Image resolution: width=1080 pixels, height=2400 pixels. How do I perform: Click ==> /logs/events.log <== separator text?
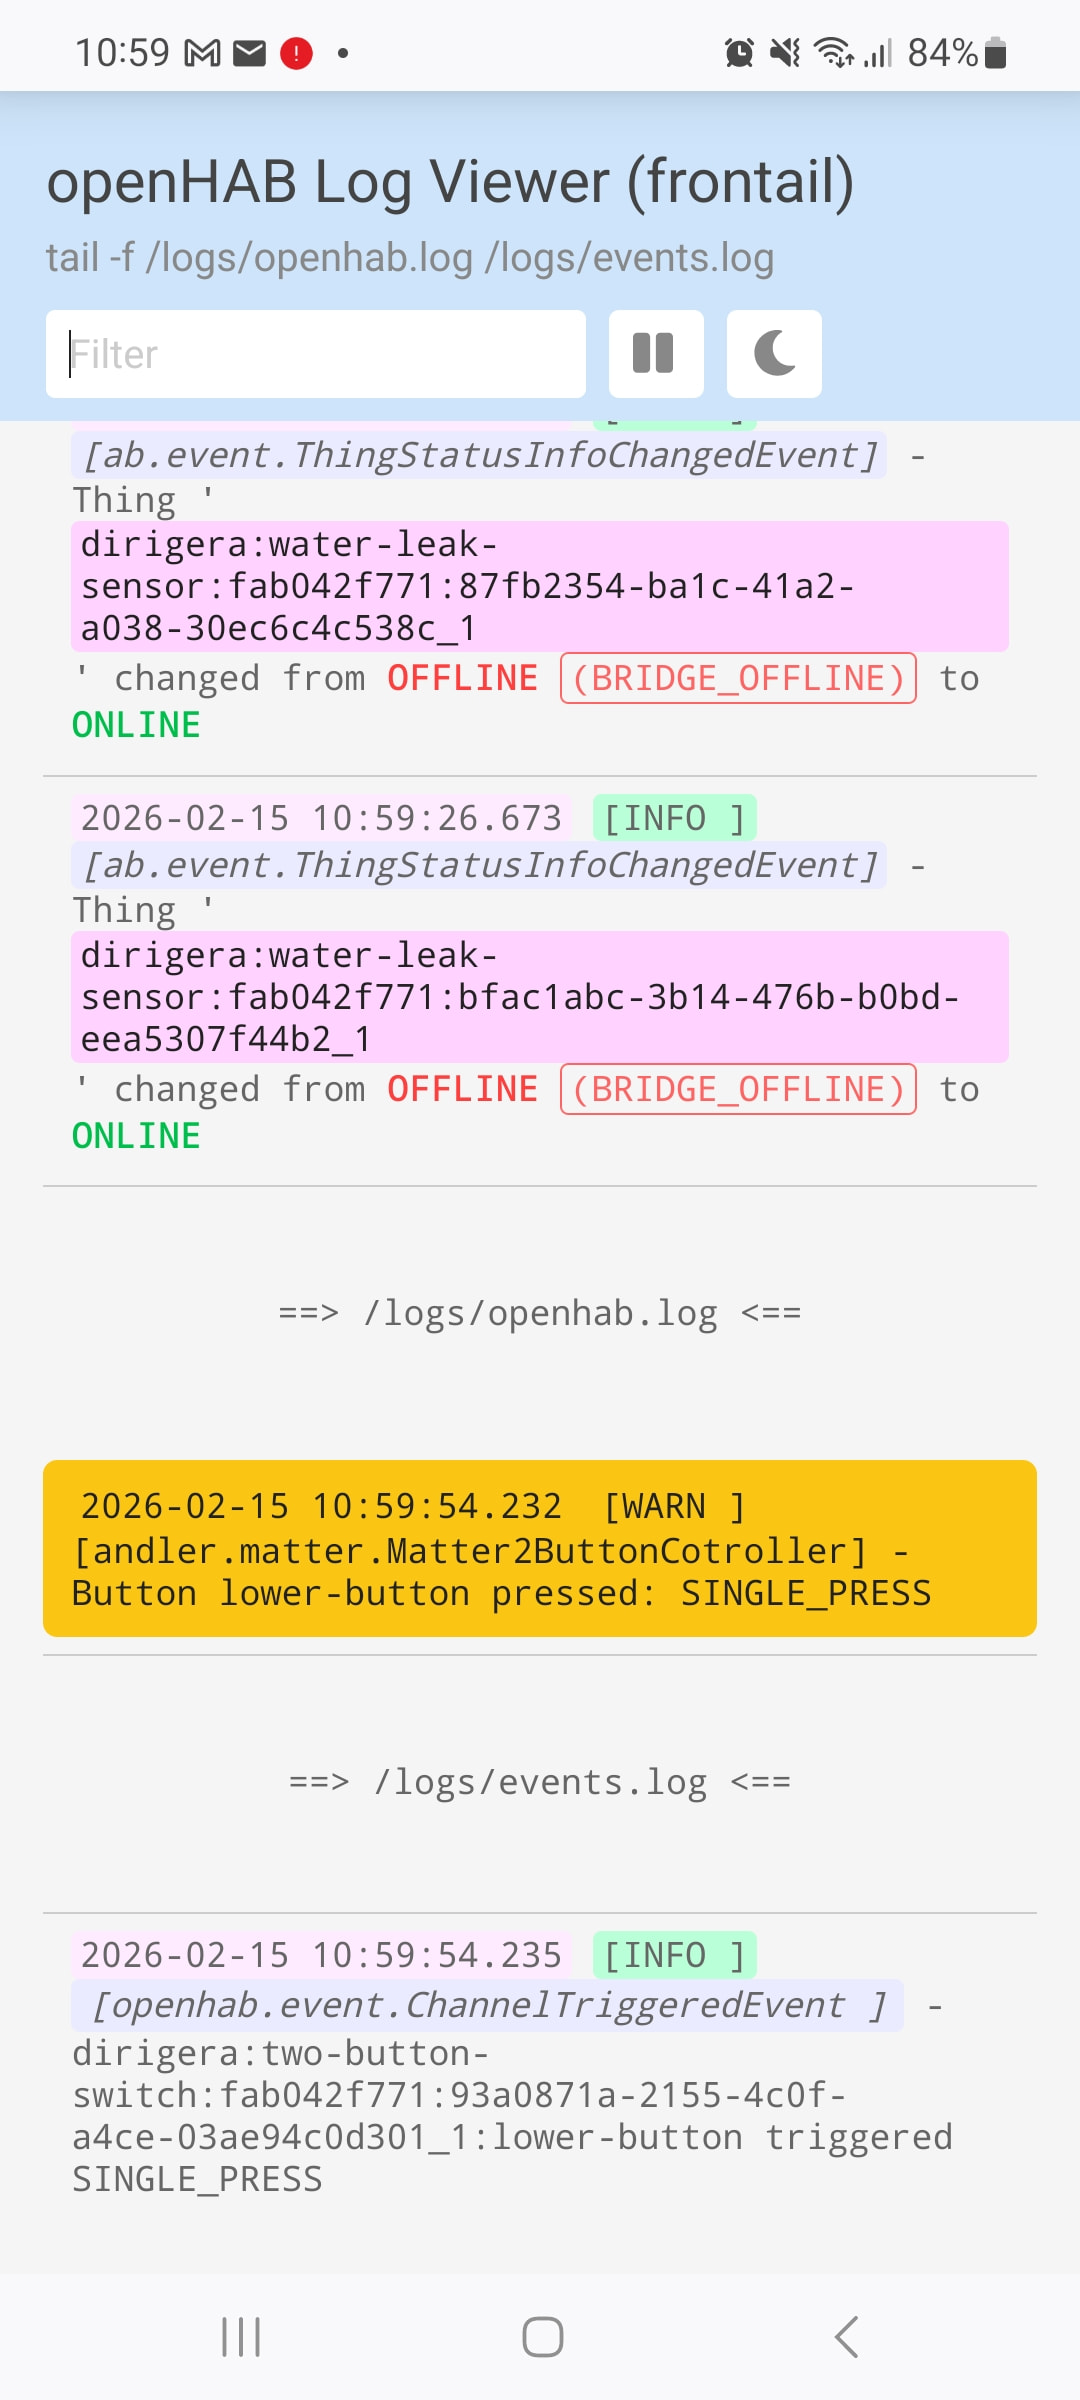point(540,1782)
